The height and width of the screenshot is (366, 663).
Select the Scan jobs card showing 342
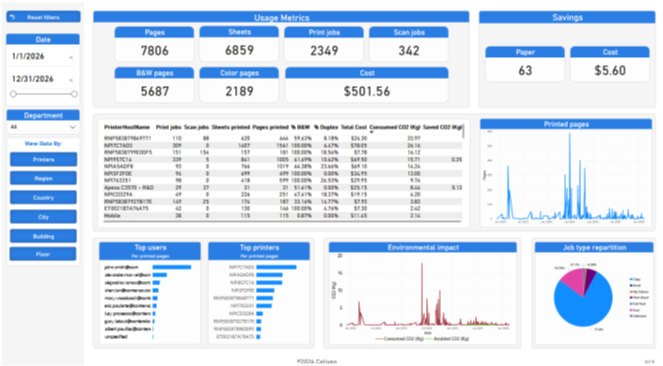pos(409,44)
